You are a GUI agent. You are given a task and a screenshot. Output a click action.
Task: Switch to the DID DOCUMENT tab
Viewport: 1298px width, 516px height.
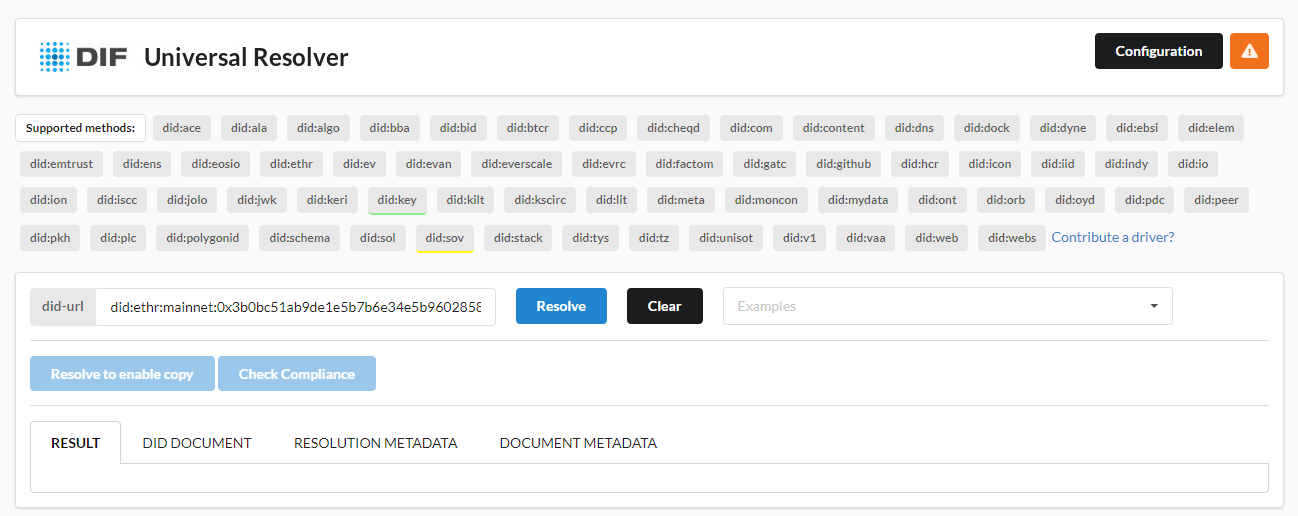coord(197,442)
